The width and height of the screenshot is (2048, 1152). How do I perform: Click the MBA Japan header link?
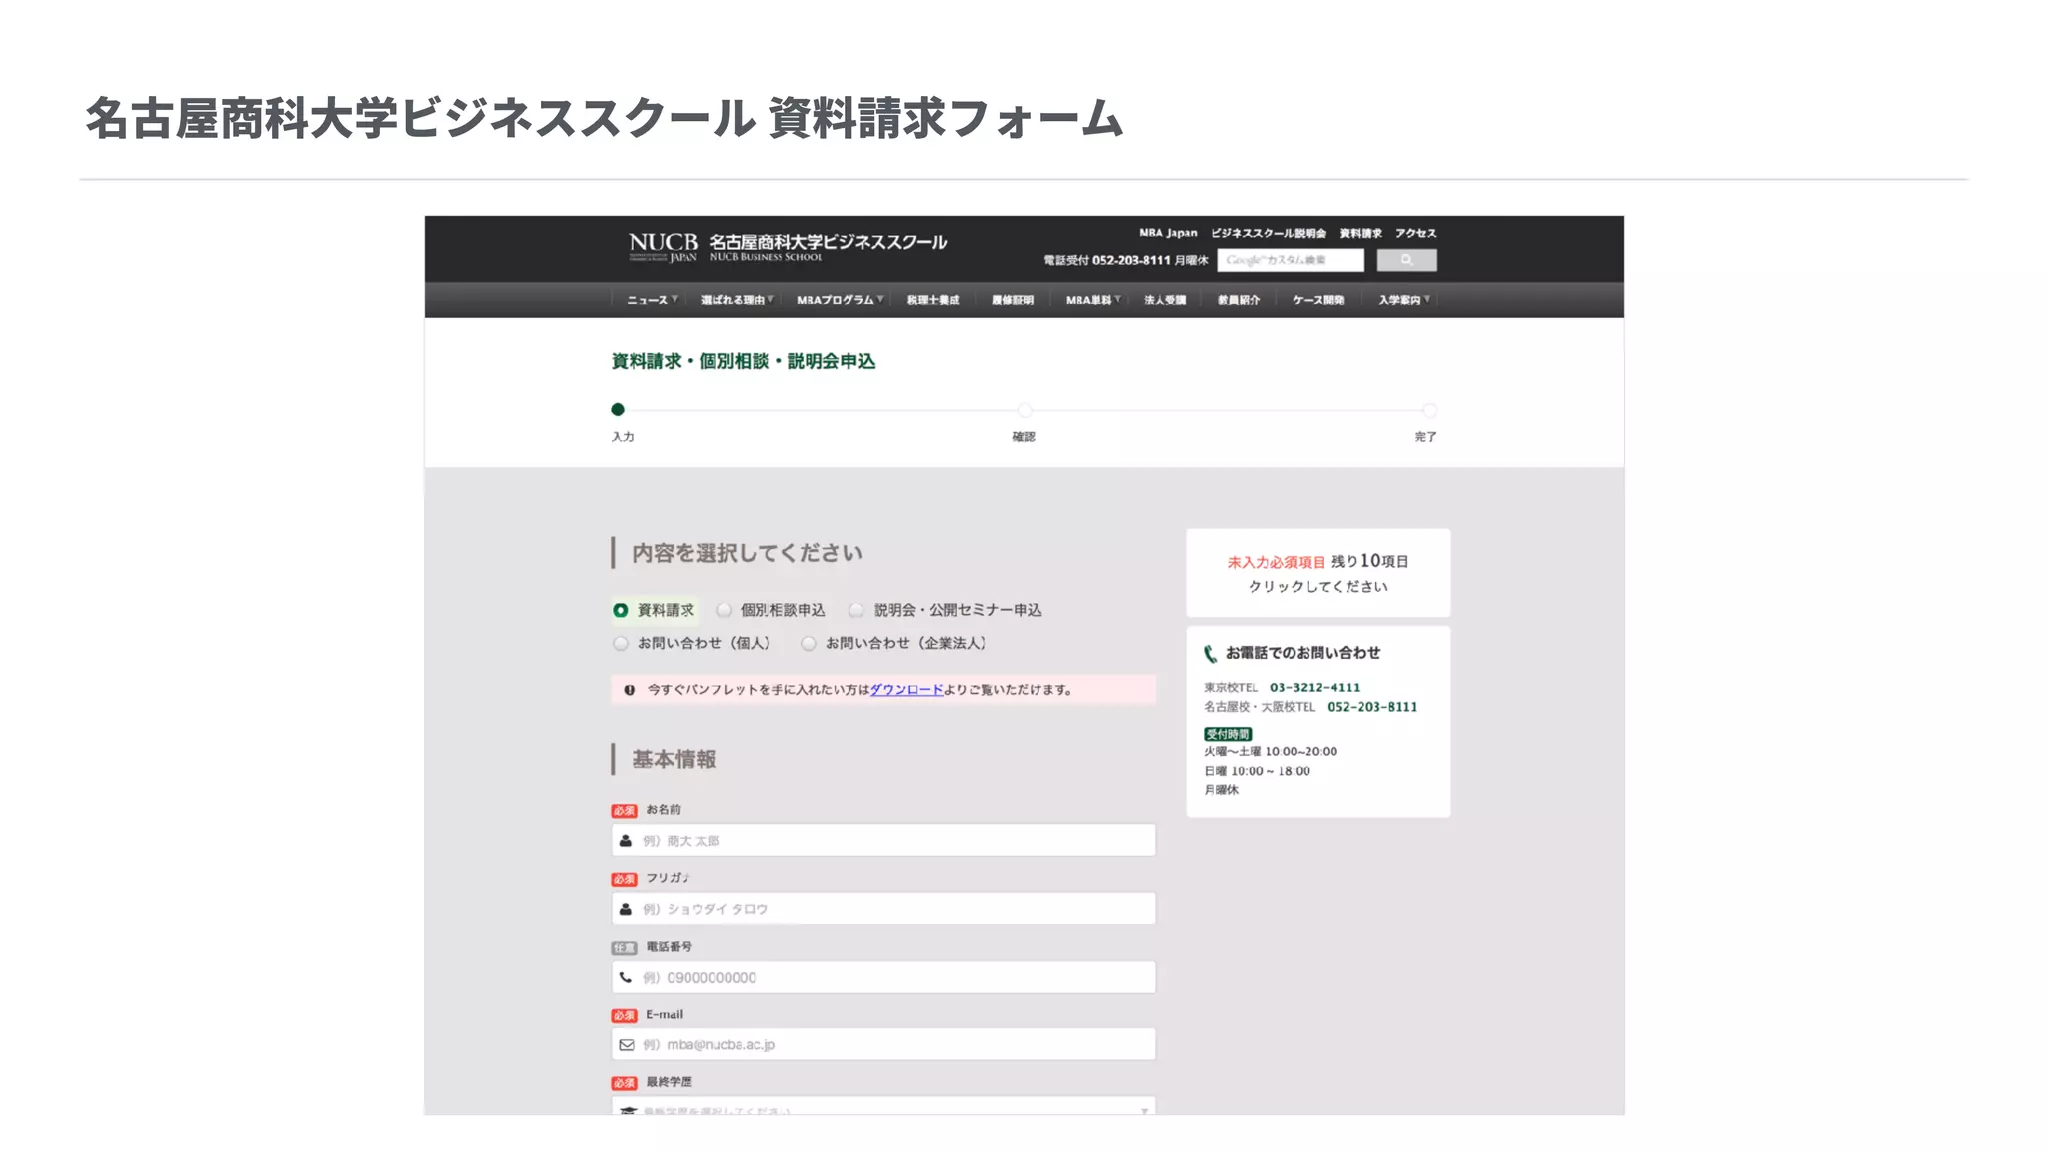1168,233
